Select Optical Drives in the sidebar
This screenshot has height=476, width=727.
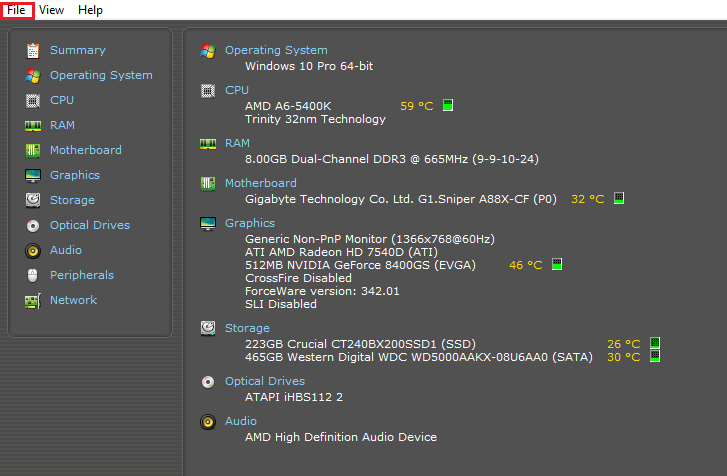tap(90, 225)
